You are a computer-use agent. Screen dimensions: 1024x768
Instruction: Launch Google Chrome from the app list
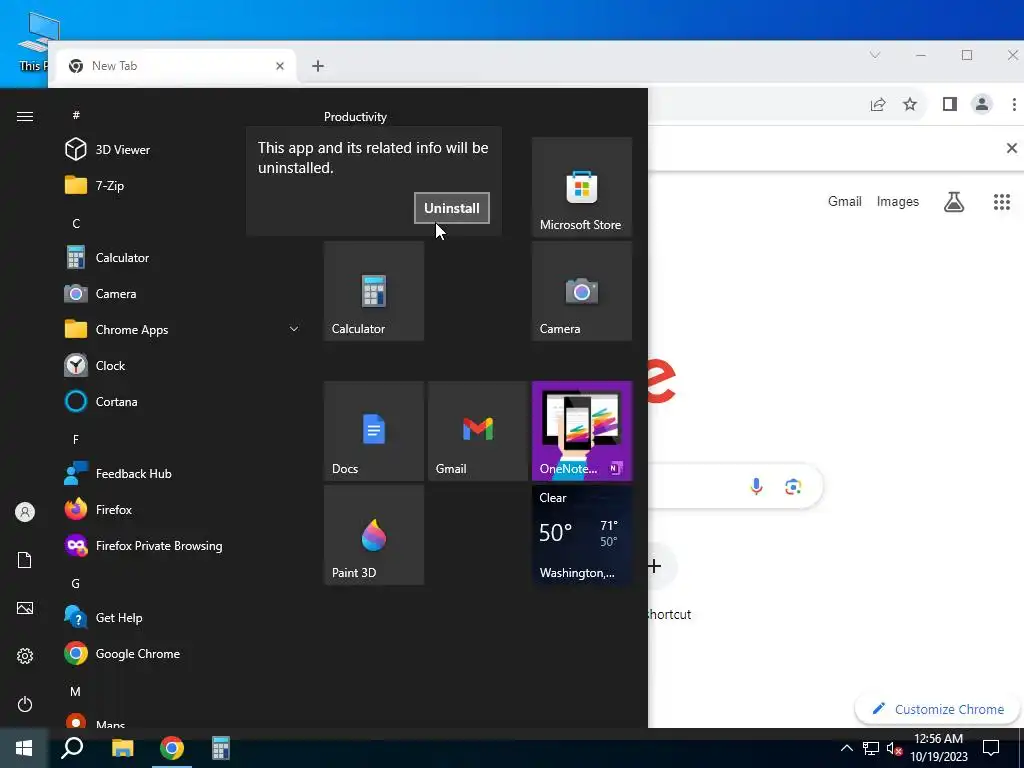(182, 653)
